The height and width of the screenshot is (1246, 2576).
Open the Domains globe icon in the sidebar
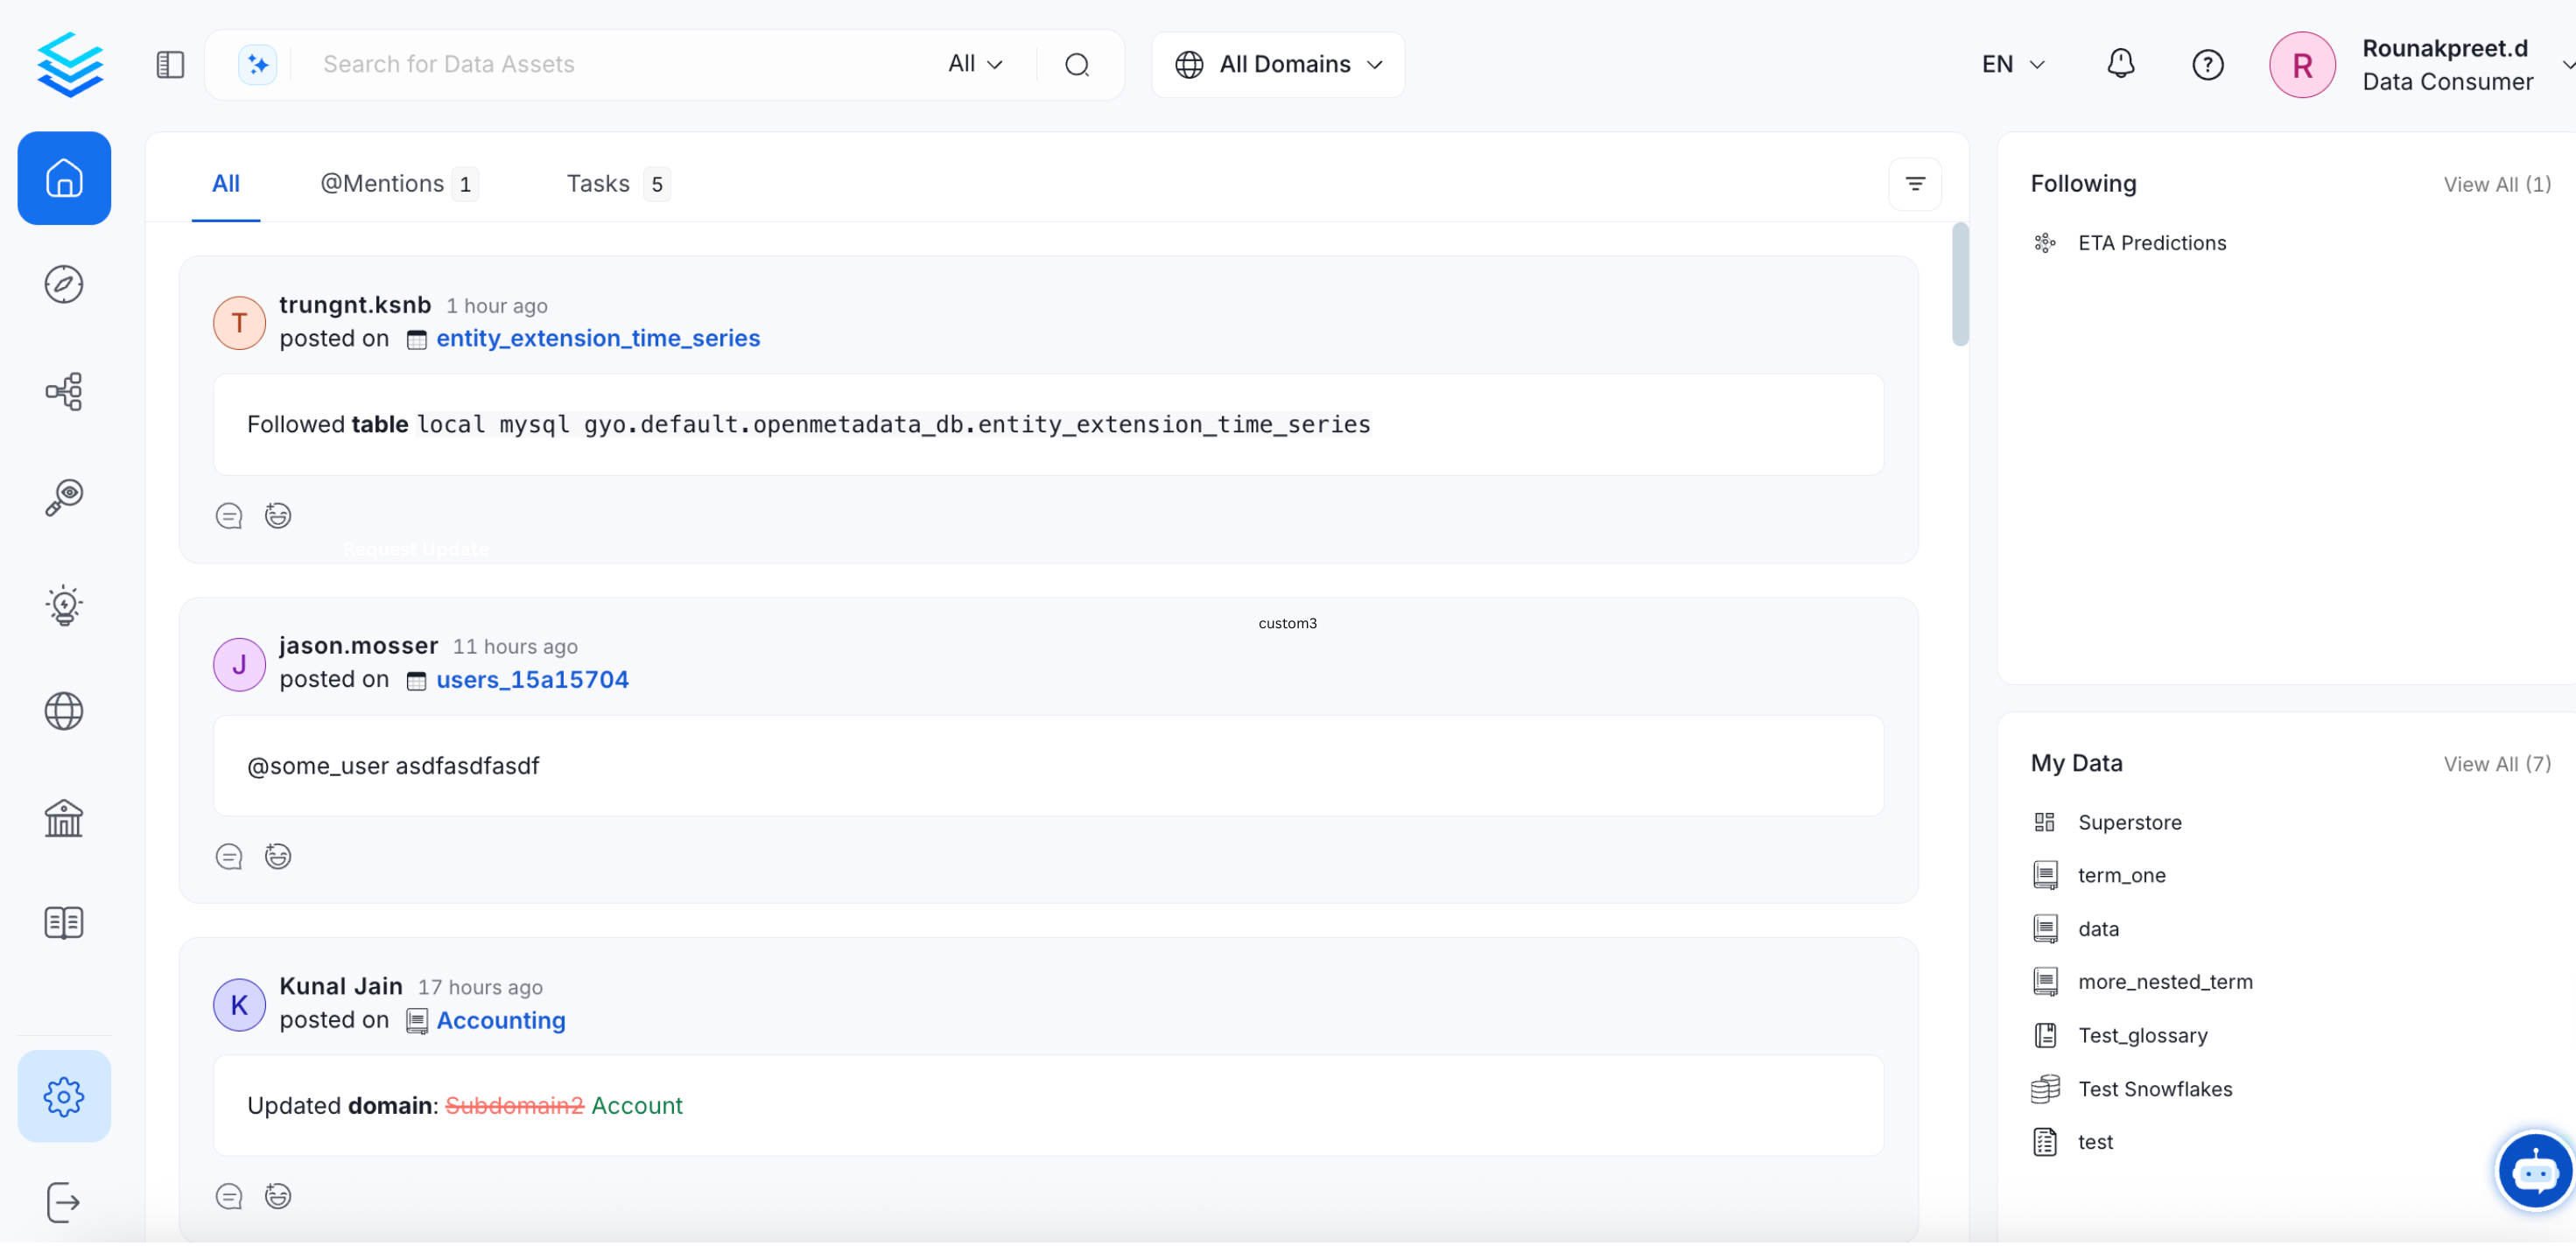click(64, 711)
